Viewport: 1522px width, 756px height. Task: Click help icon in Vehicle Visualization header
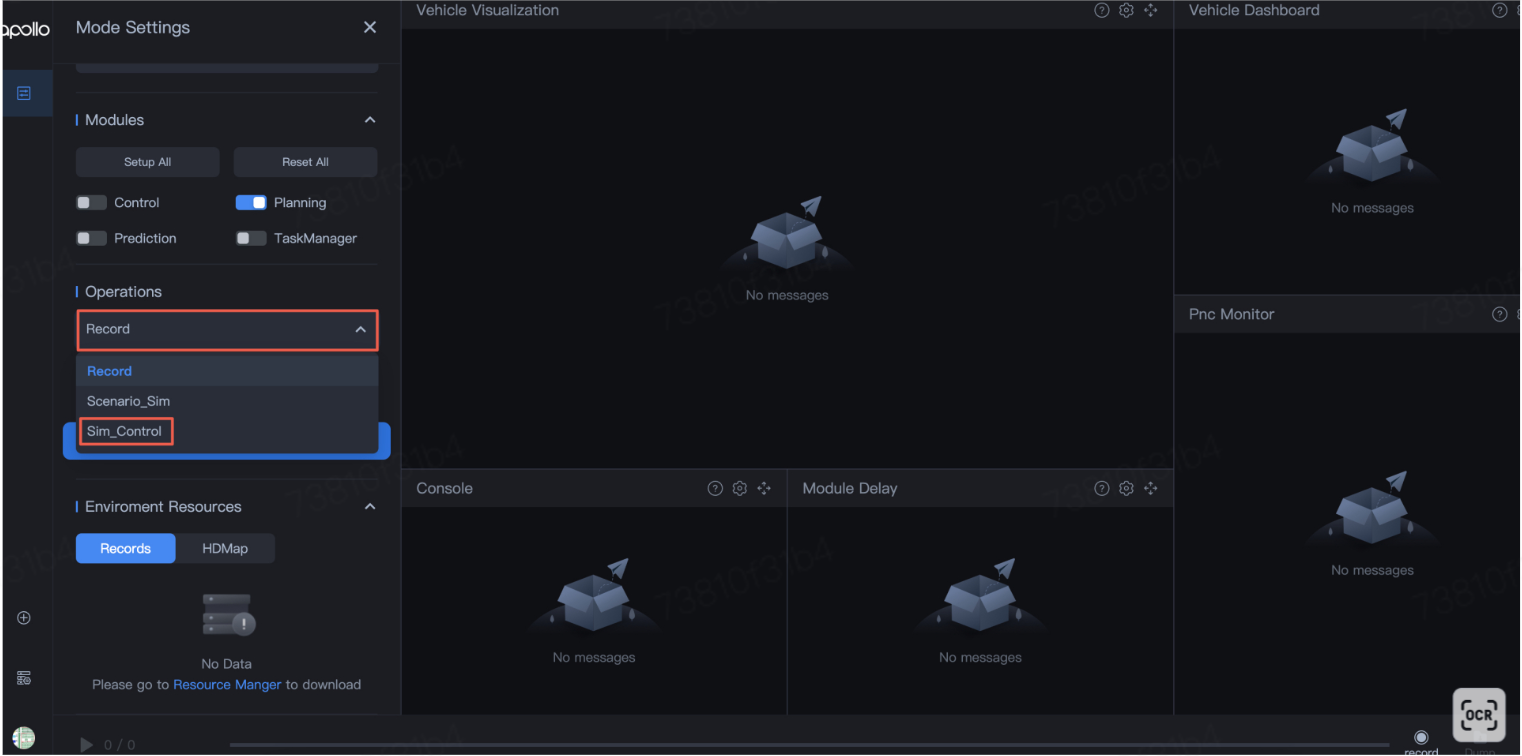(x=1101, y=10)
